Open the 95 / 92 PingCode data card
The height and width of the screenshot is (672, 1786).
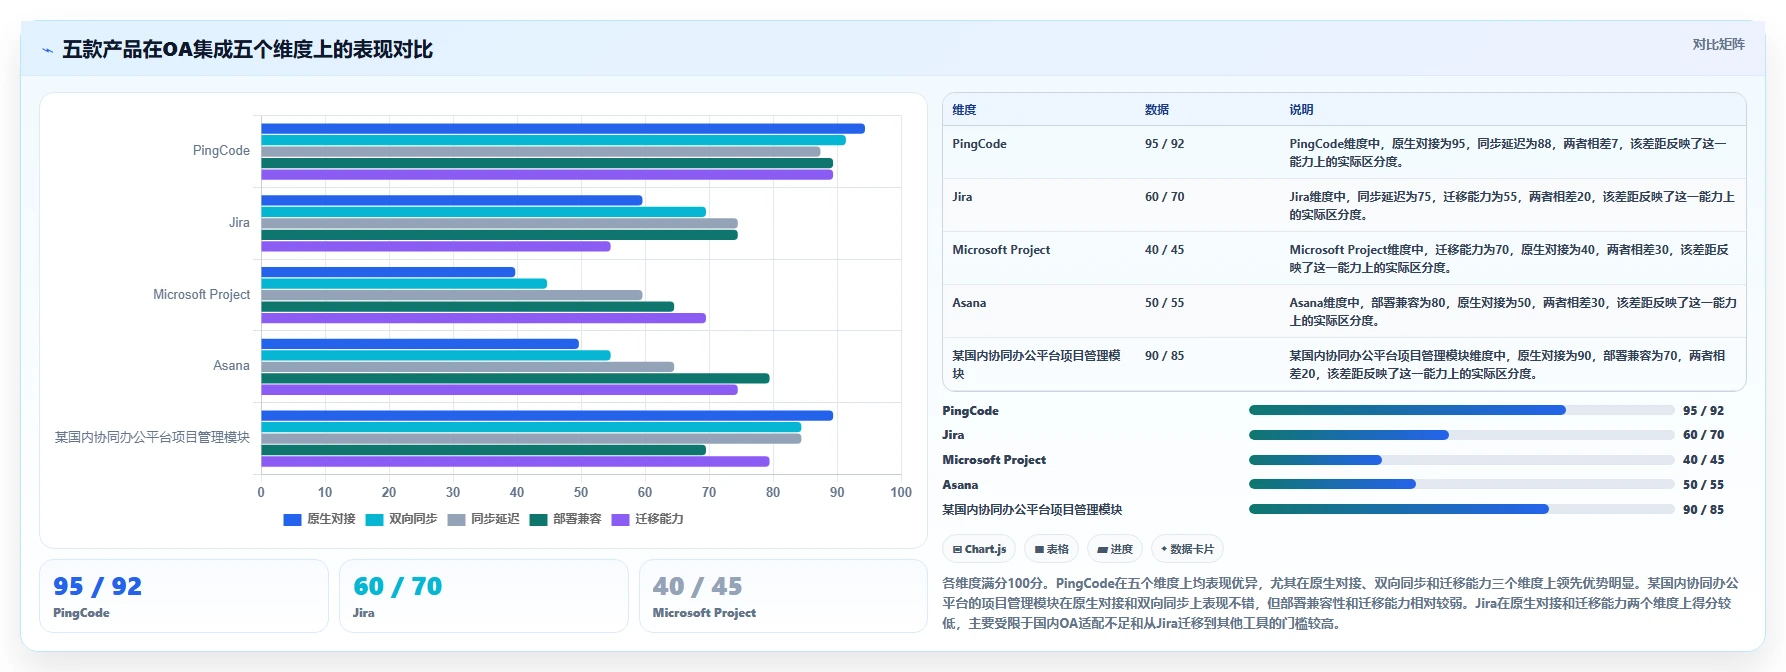click(x=184, y=596)
